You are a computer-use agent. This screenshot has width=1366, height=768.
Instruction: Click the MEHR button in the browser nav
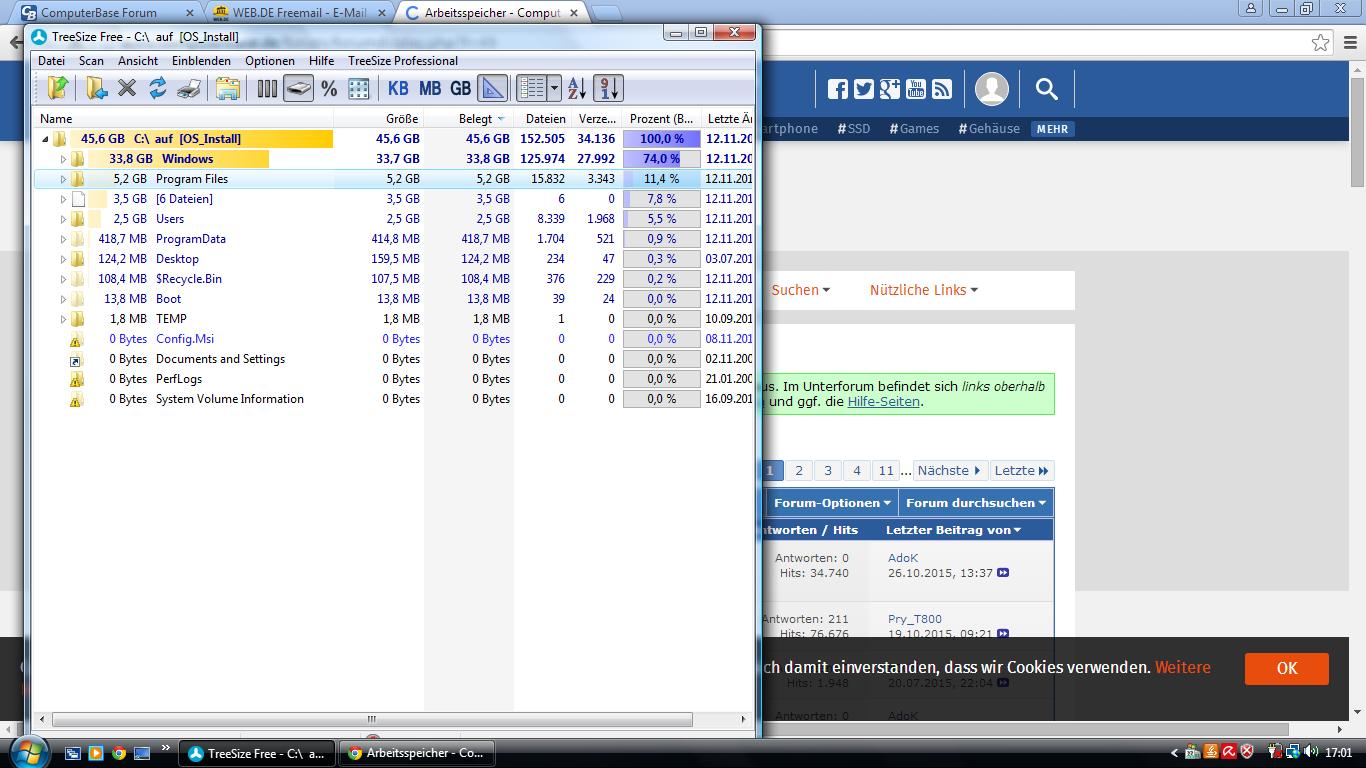click(1052, 129)
